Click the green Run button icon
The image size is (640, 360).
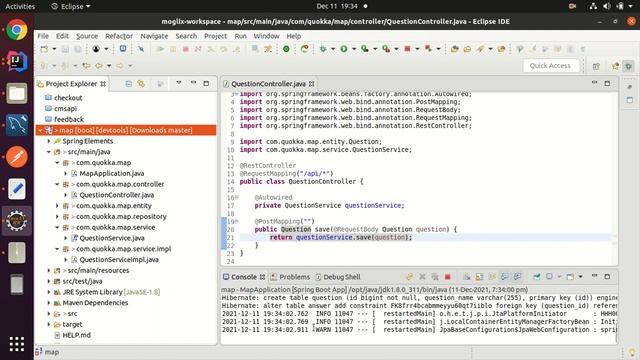(x=344, y=49)
